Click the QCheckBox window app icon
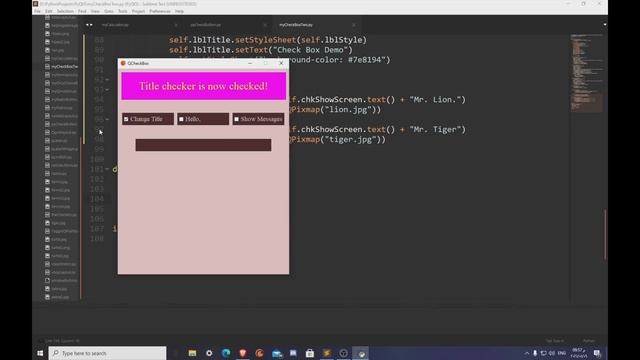 pos(123,63)
